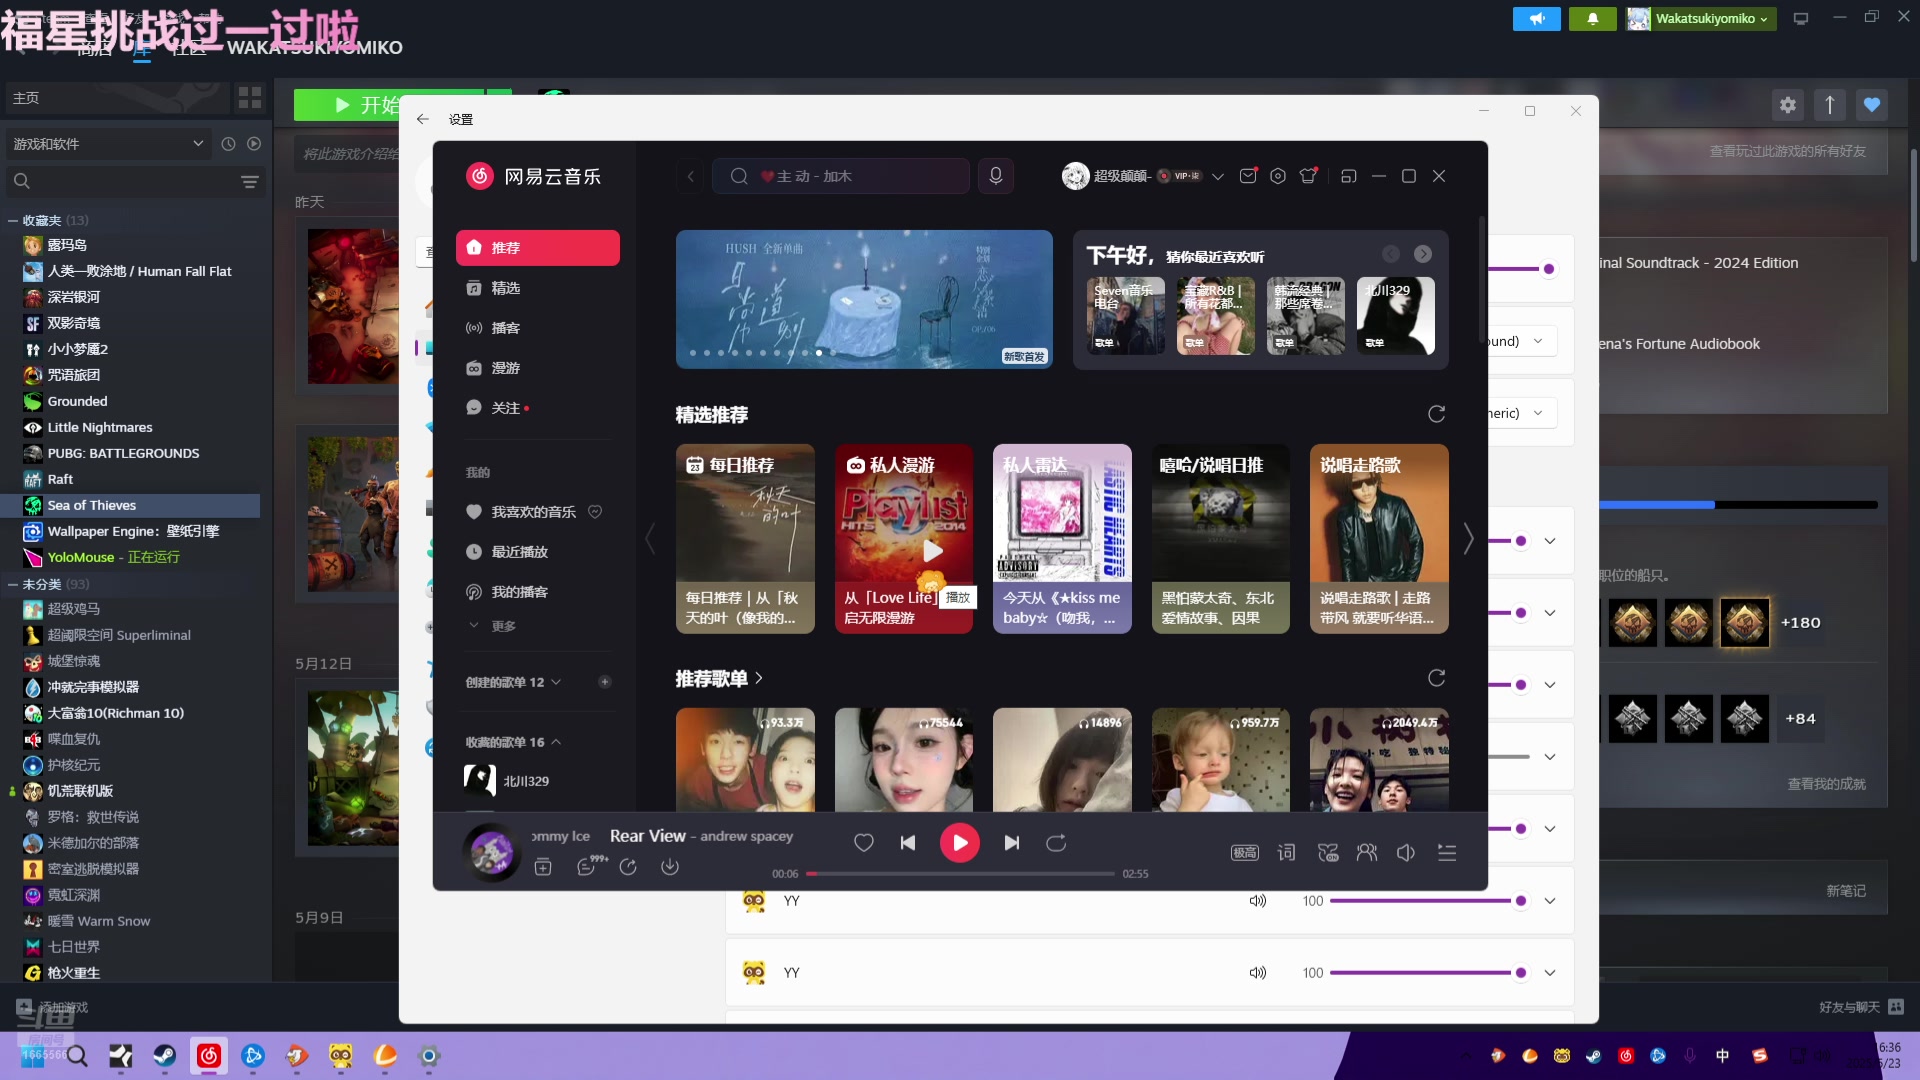This screenshot has height=1080, width=1920.
Task: Switch to mini player mode icon
Action: point(1348,176)
